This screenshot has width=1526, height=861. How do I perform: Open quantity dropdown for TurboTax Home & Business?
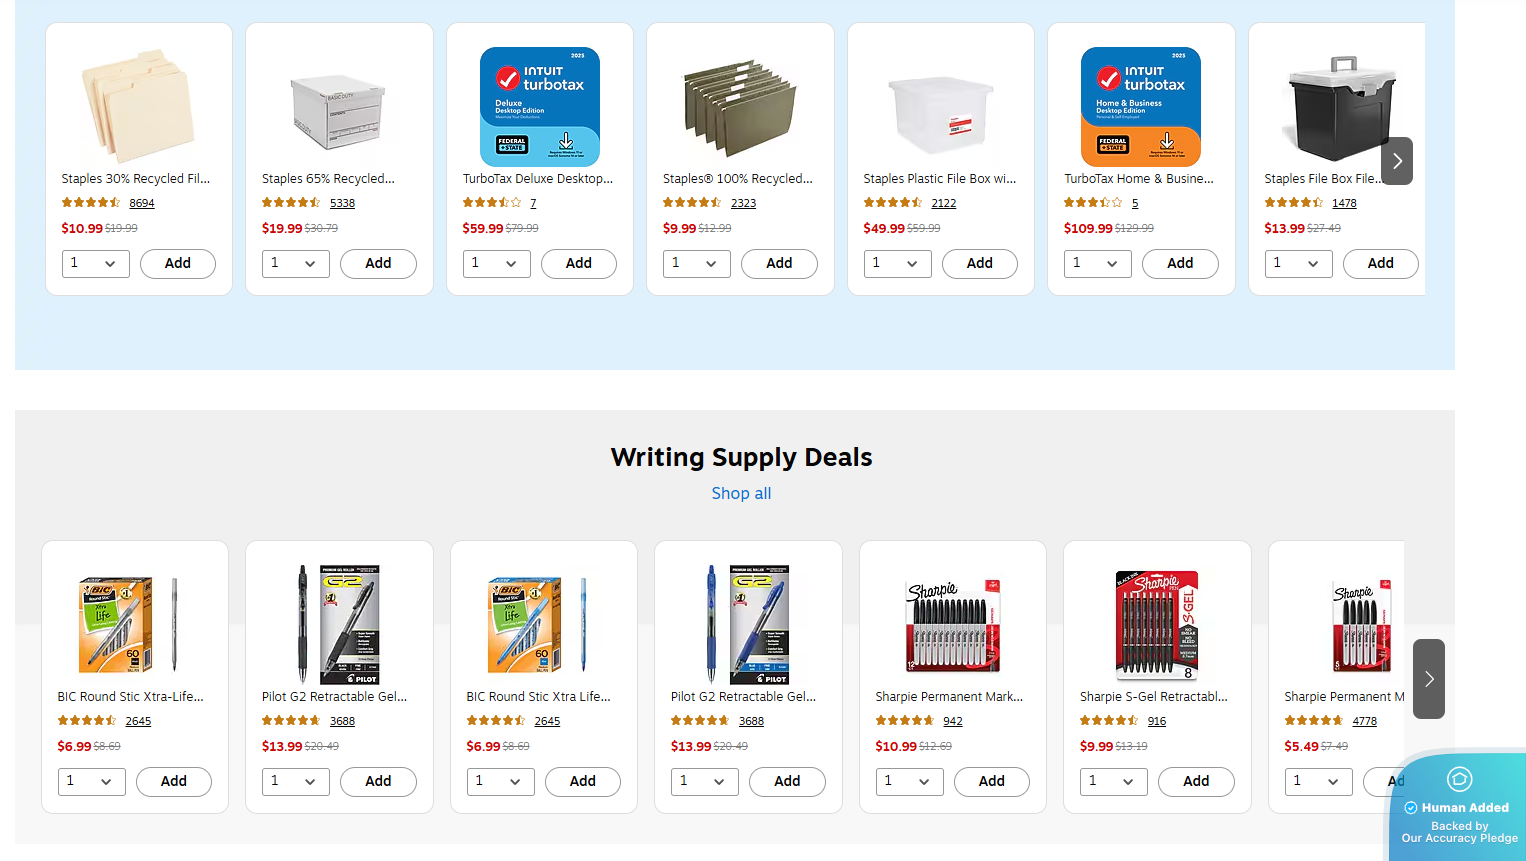click(1097, 264)
